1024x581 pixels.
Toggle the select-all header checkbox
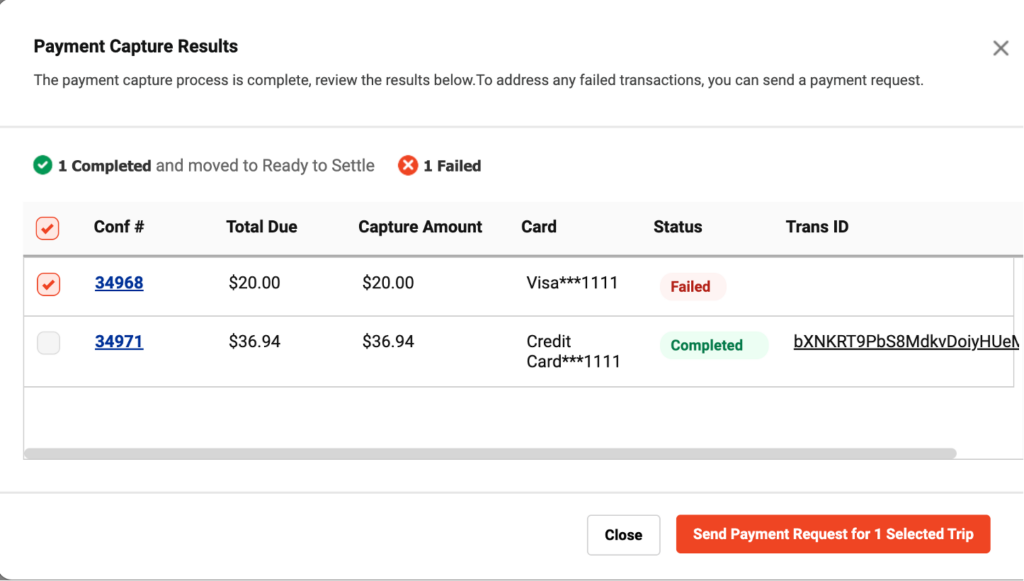(48, 228)
